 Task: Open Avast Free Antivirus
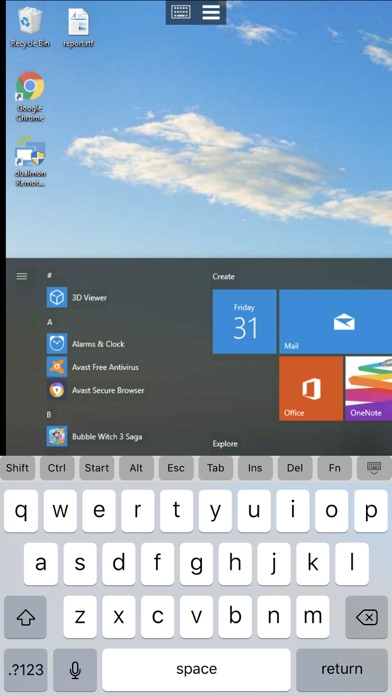click(93, 367)
